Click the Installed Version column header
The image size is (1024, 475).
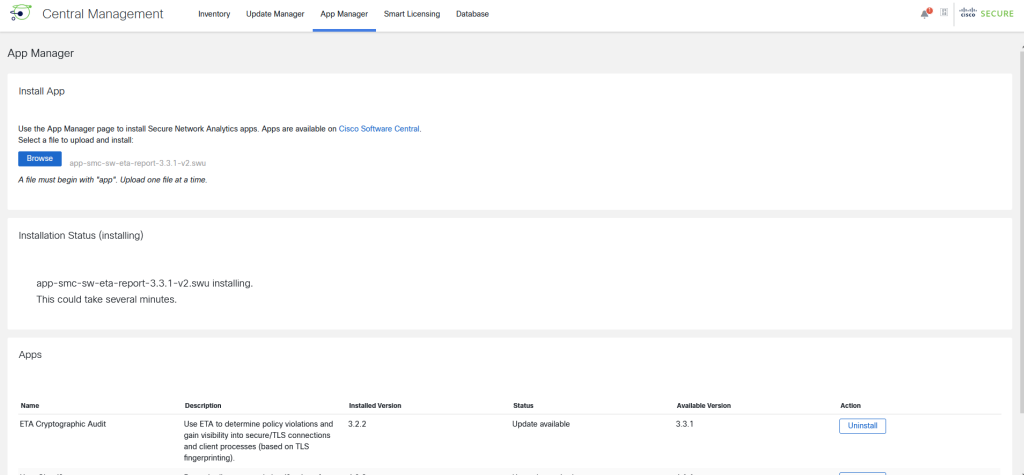click(x=375, y=406)
